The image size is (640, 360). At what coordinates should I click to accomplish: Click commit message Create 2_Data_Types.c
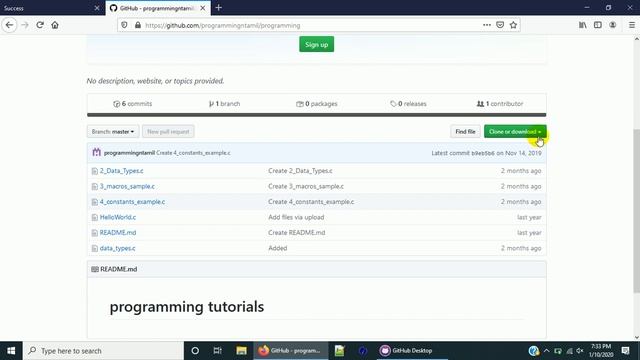[x=300, y=171]
